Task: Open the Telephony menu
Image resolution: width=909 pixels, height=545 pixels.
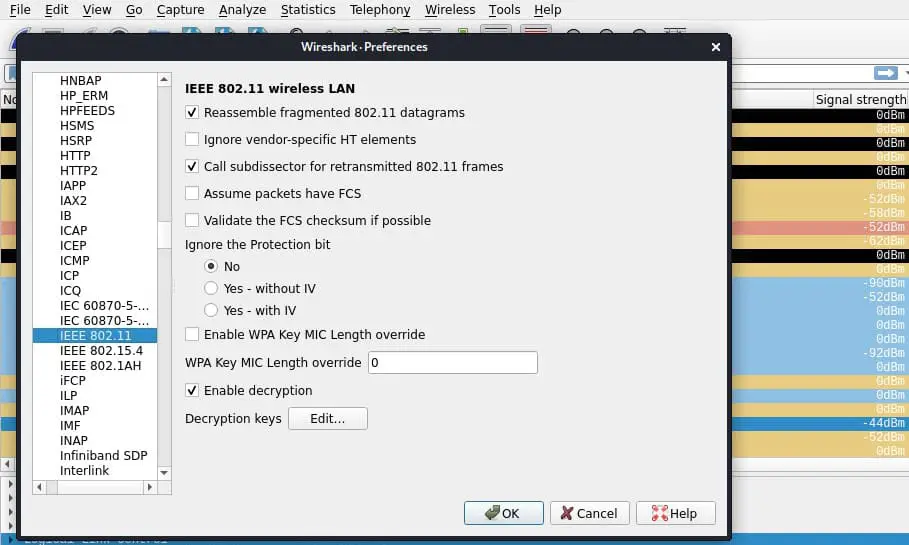Action: [380, 10]
